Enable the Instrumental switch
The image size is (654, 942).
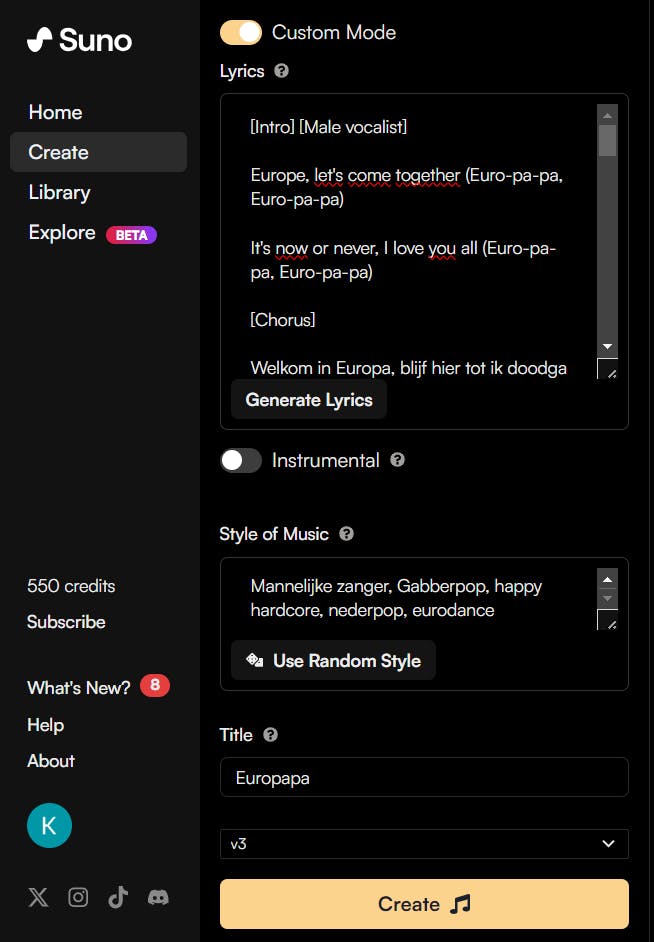(x=241, y=461)
